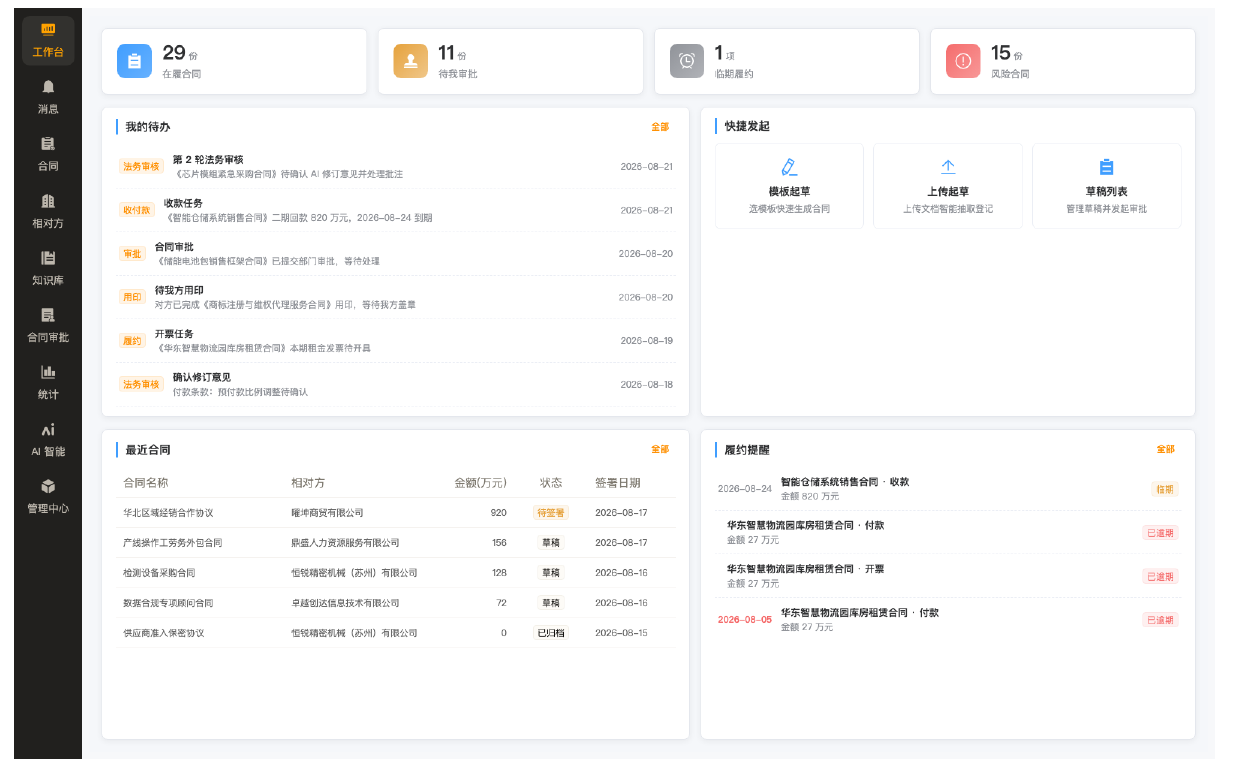Open the 收款任务 todo item
Viewport: 1235px width, 775px height.
396,210
